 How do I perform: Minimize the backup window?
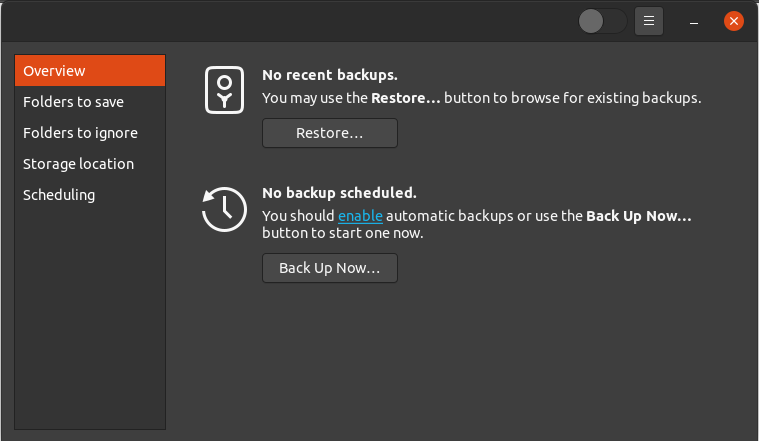(x=693, y=20)
